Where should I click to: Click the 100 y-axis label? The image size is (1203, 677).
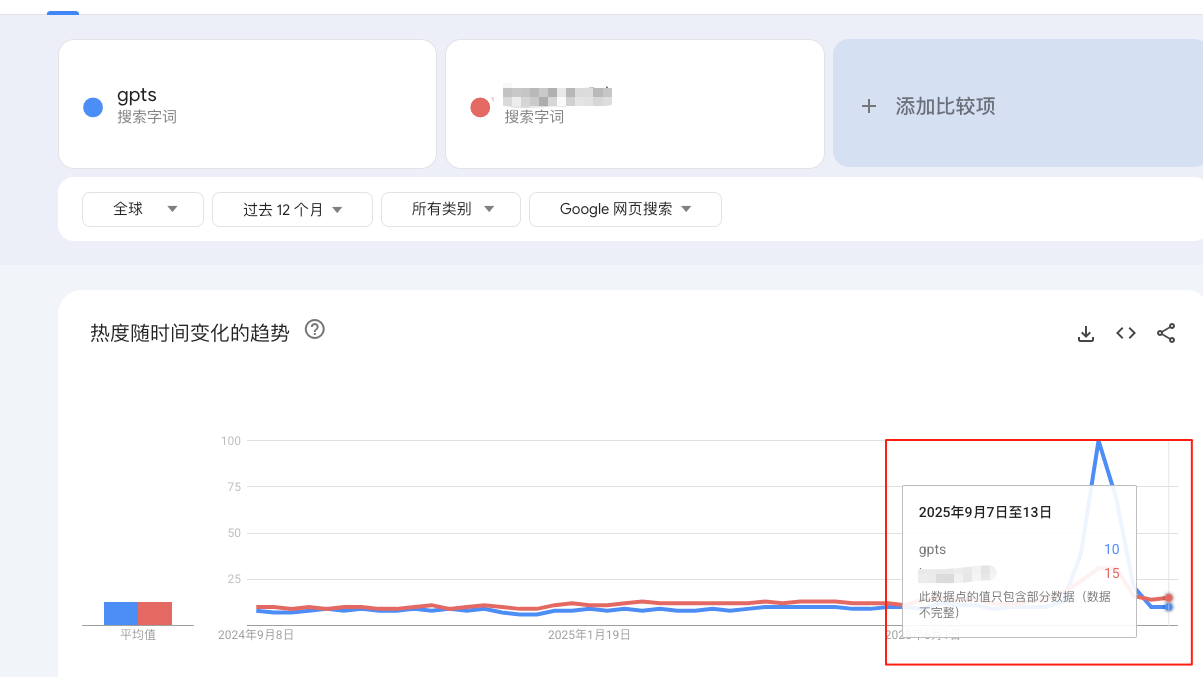point(231,441)
